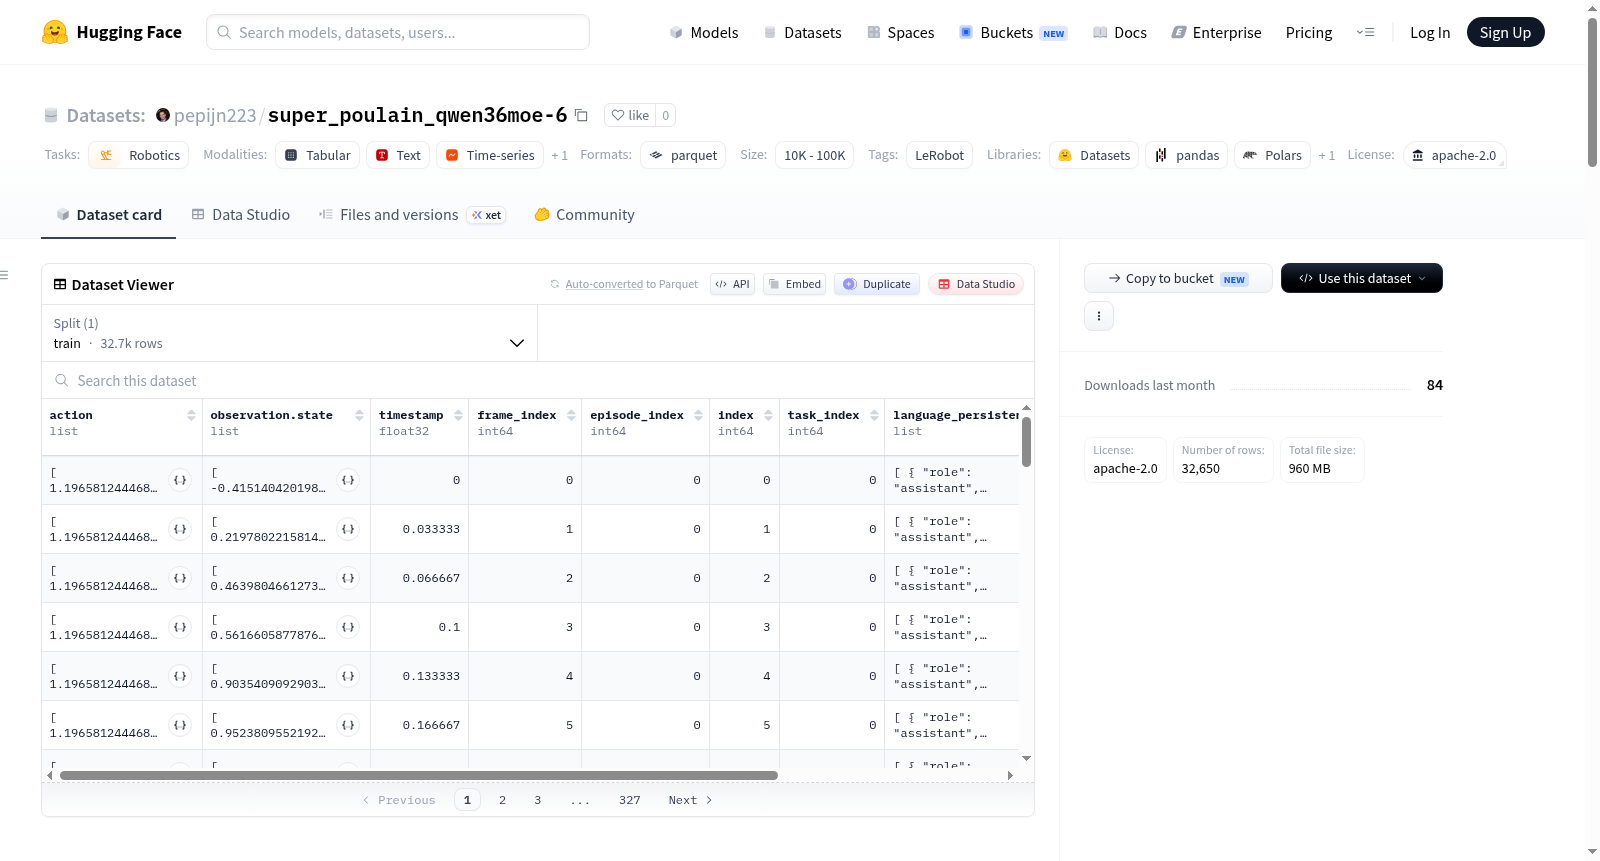This screenshot has height=861, width=1600.
Task: Expand action cell in timestamp 0.1 row
Action: pyautogui.click(x=180, y=627)
